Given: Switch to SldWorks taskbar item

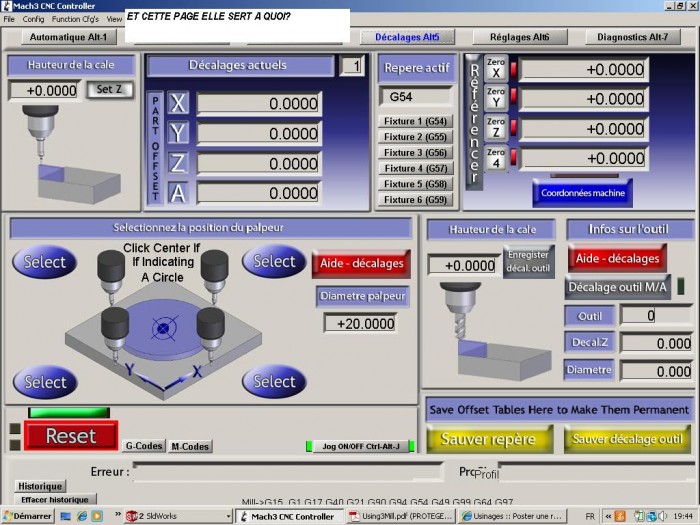Looking at the screenshot, I should coord(179,516).
